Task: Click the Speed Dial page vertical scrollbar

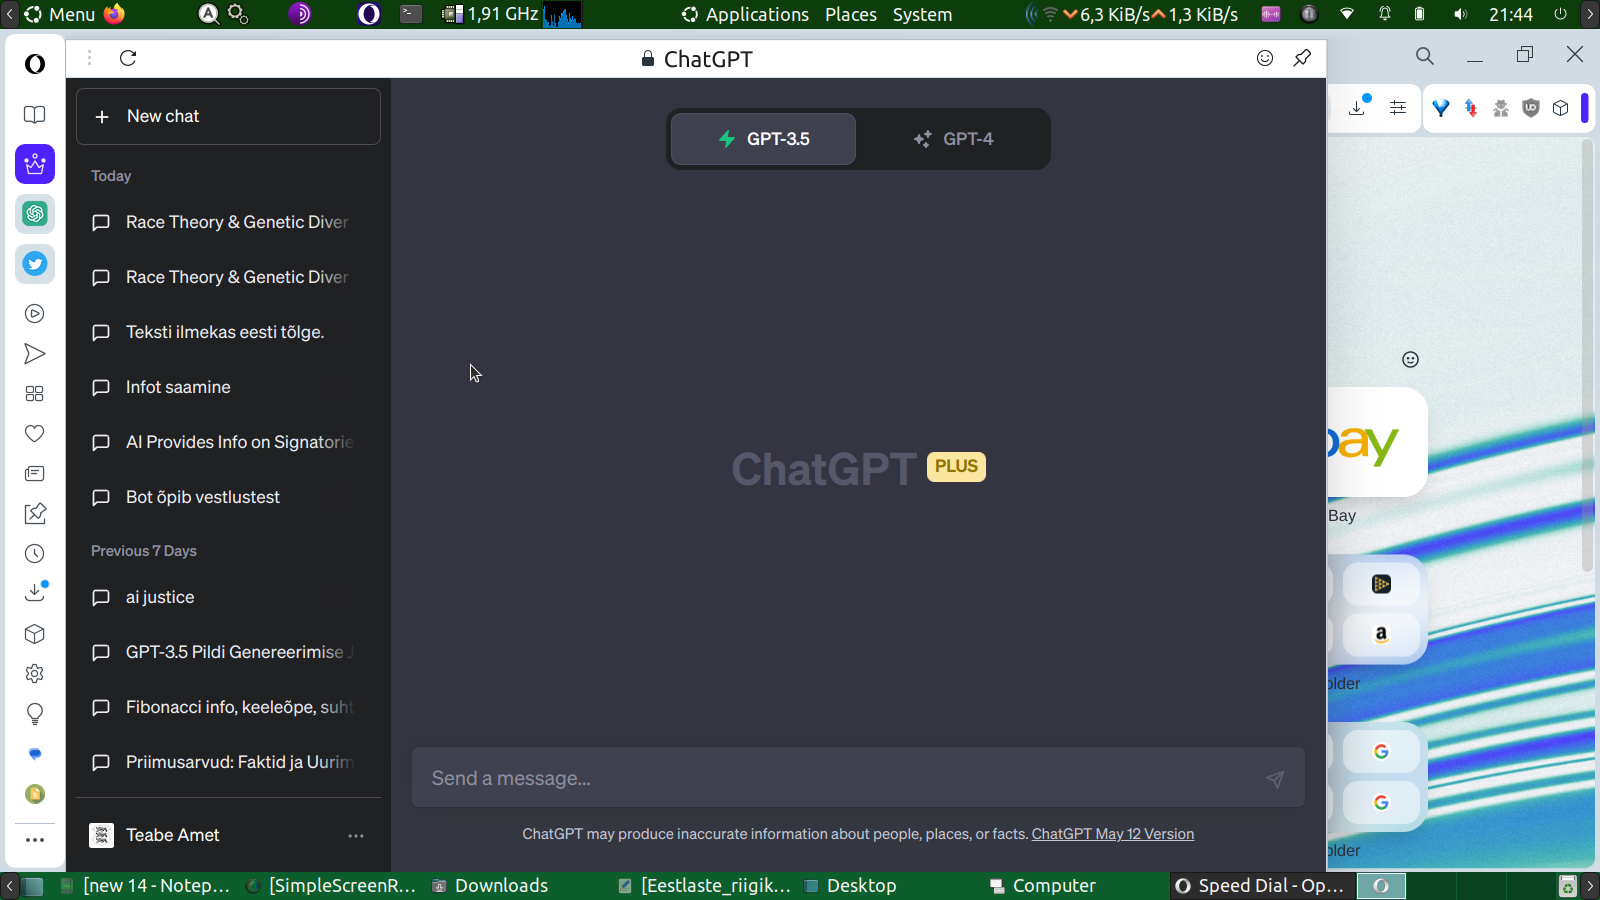Action: coord(1587,355)
